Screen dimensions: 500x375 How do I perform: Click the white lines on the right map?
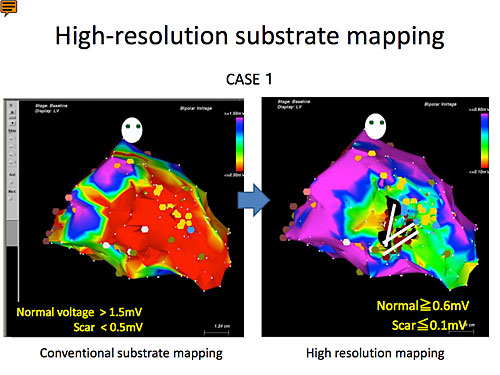tap(399, 232)
